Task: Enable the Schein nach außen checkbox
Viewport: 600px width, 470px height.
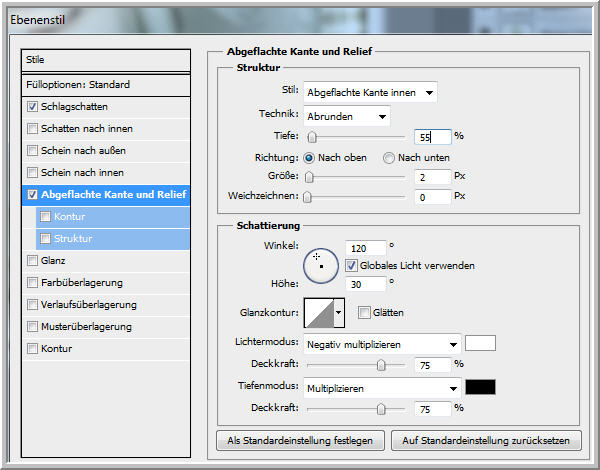Action: tap(33, 150)
